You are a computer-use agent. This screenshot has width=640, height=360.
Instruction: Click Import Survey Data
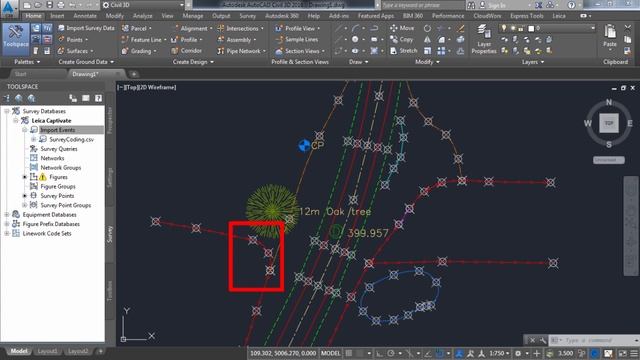coord(86,28)
